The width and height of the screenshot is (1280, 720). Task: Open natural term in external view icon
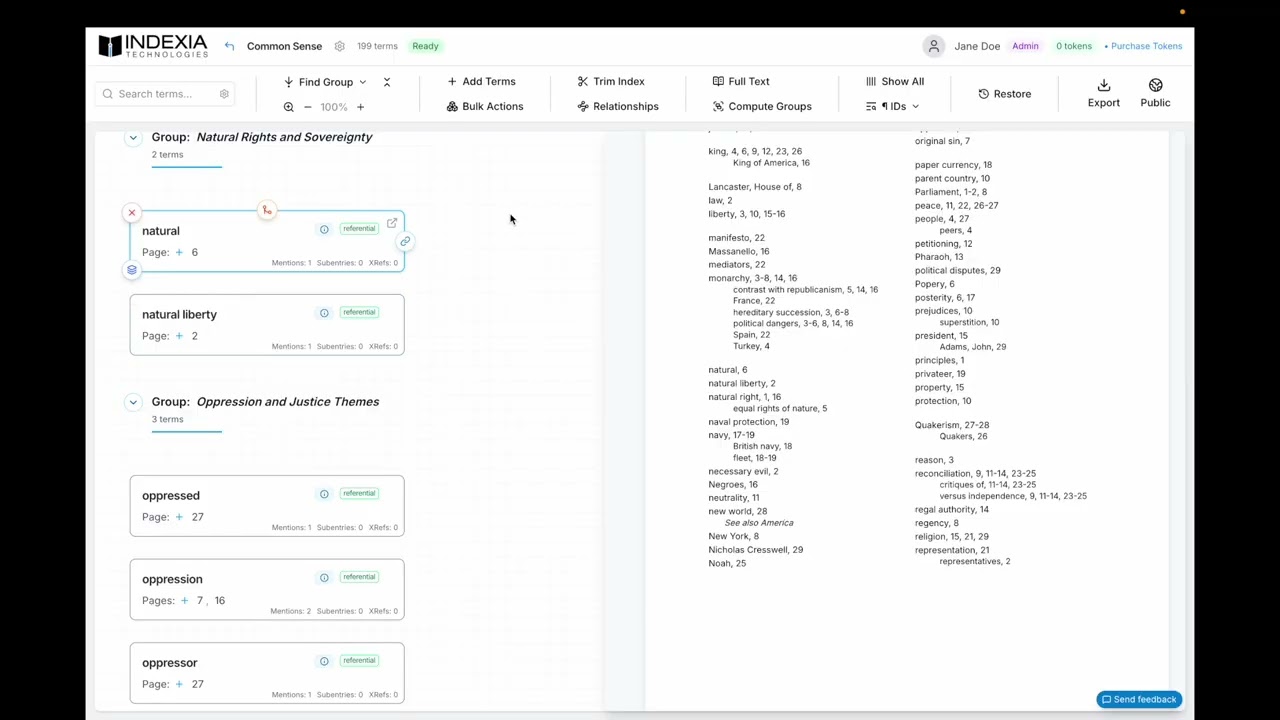click(x=392, y=223)
